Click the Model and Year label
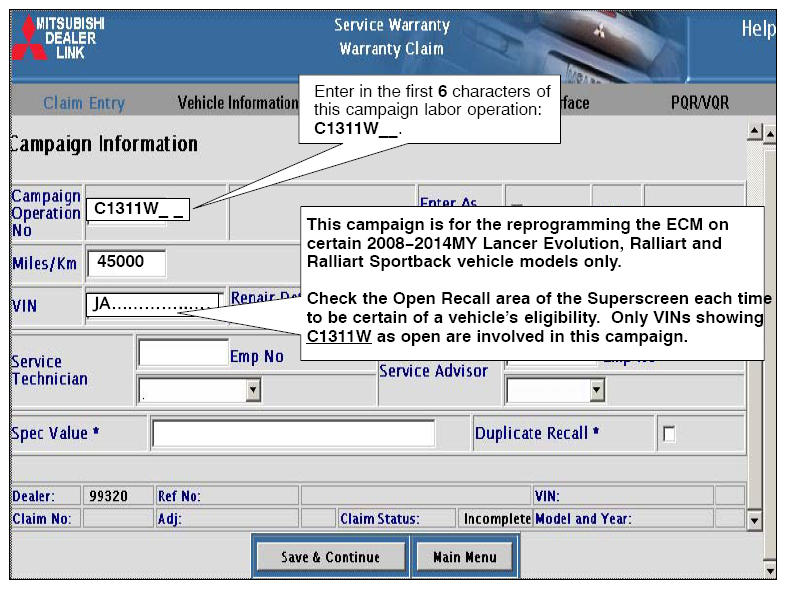 coord(583,518)
